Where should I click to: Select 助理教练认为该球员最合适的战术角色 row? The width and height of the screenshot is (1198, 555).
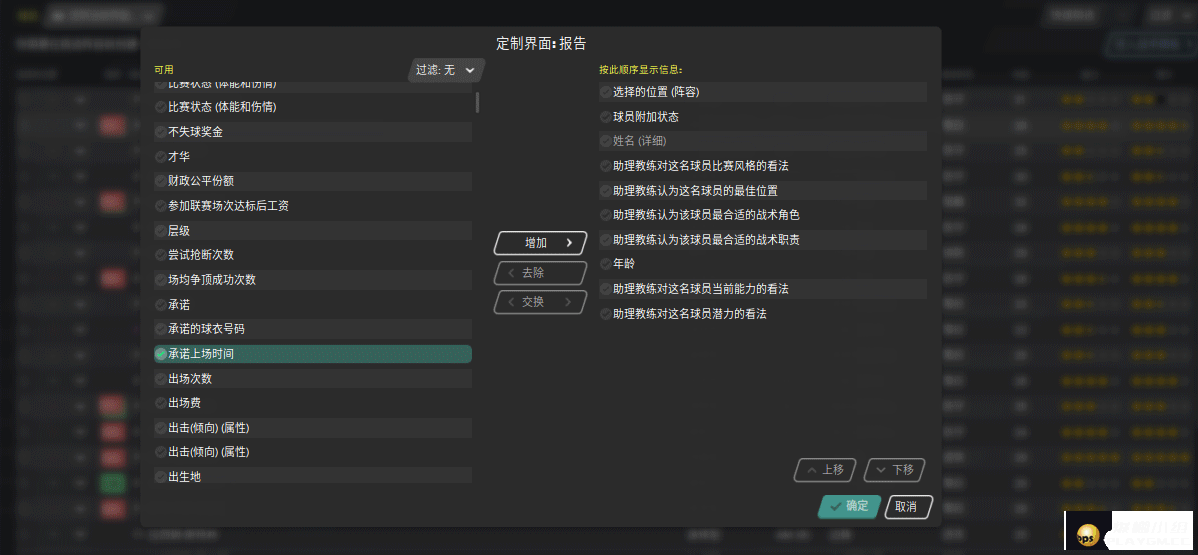pos(763,215)
